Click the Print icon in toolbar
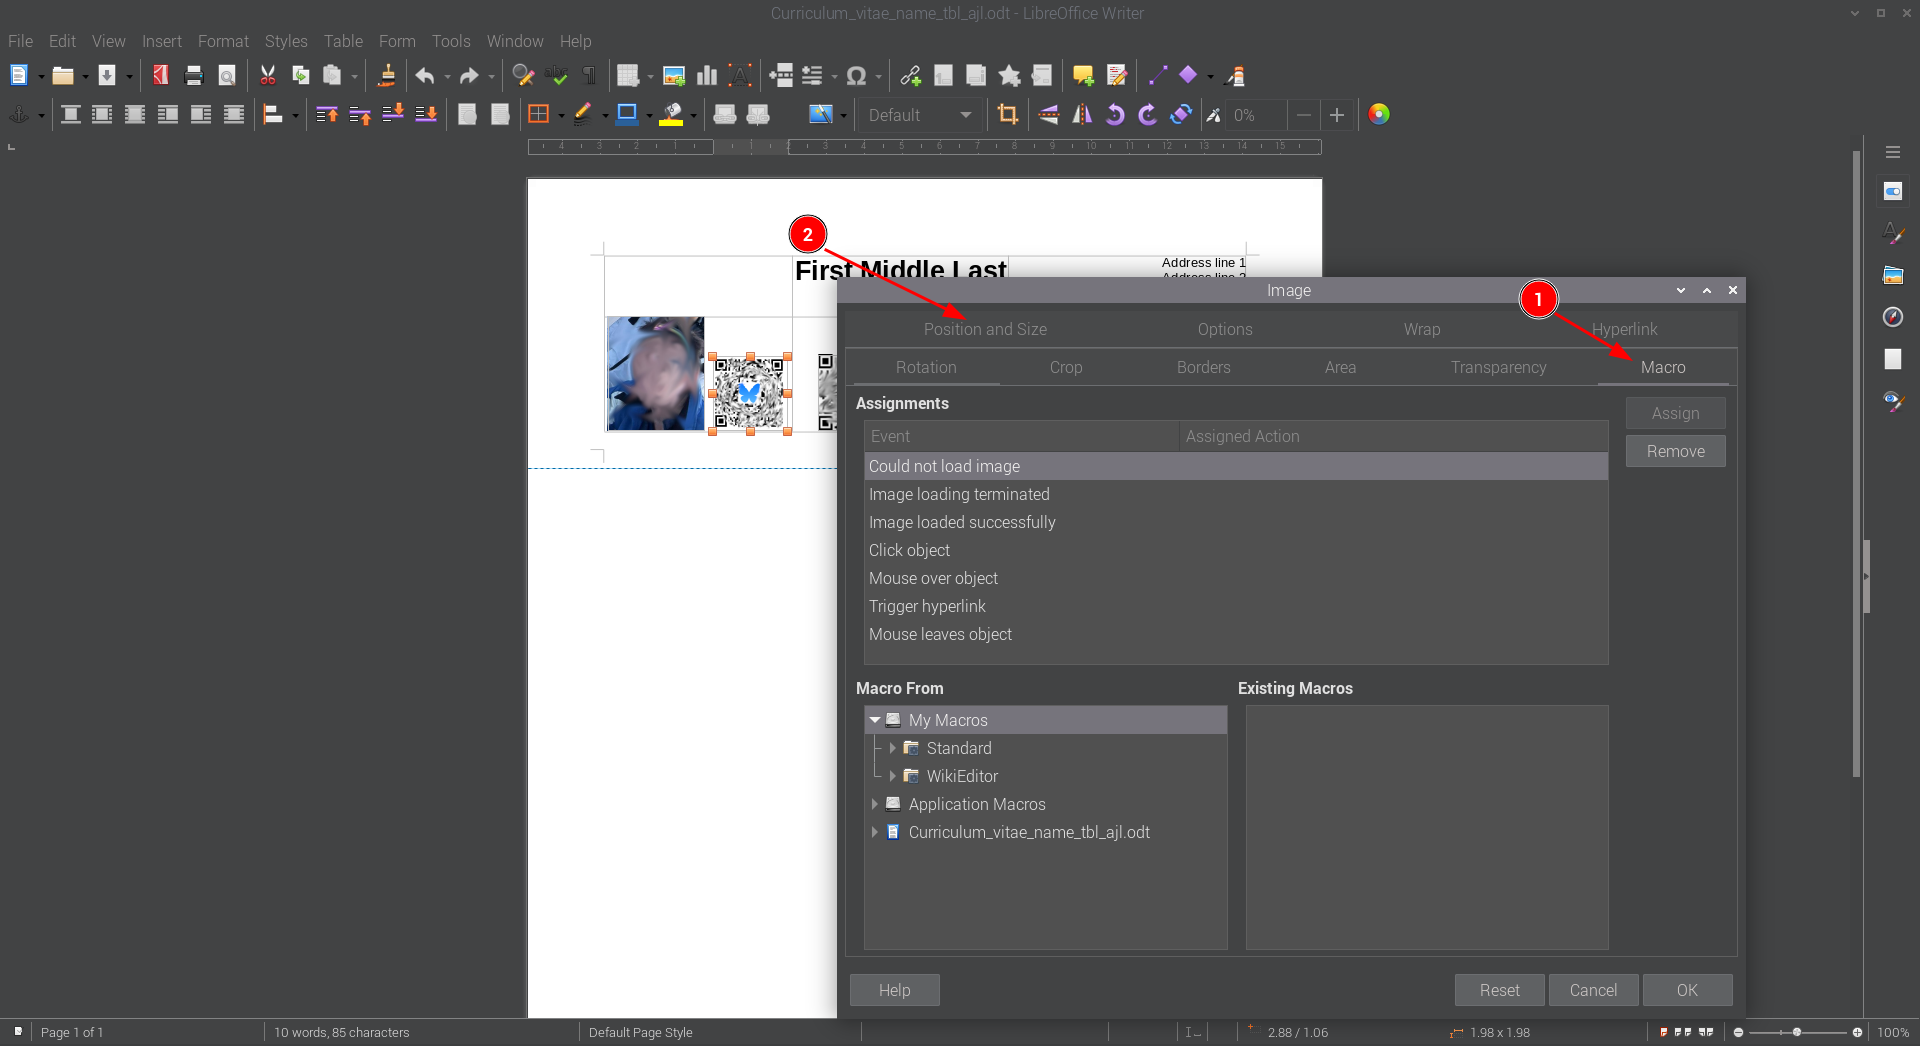Screen dimensions: 1920x1046 pyautogui.click(x=194, y=75)
